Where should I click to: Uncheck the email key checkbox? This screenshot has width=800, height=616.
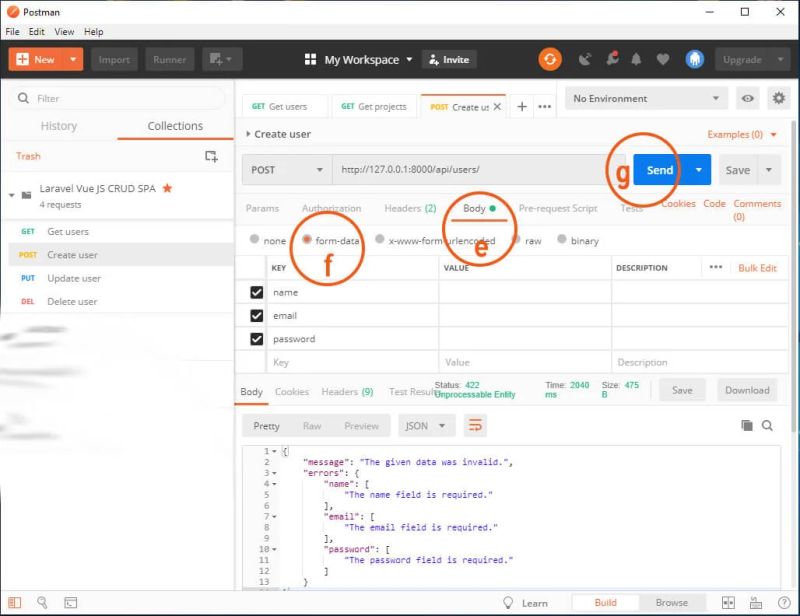point(257,316)
